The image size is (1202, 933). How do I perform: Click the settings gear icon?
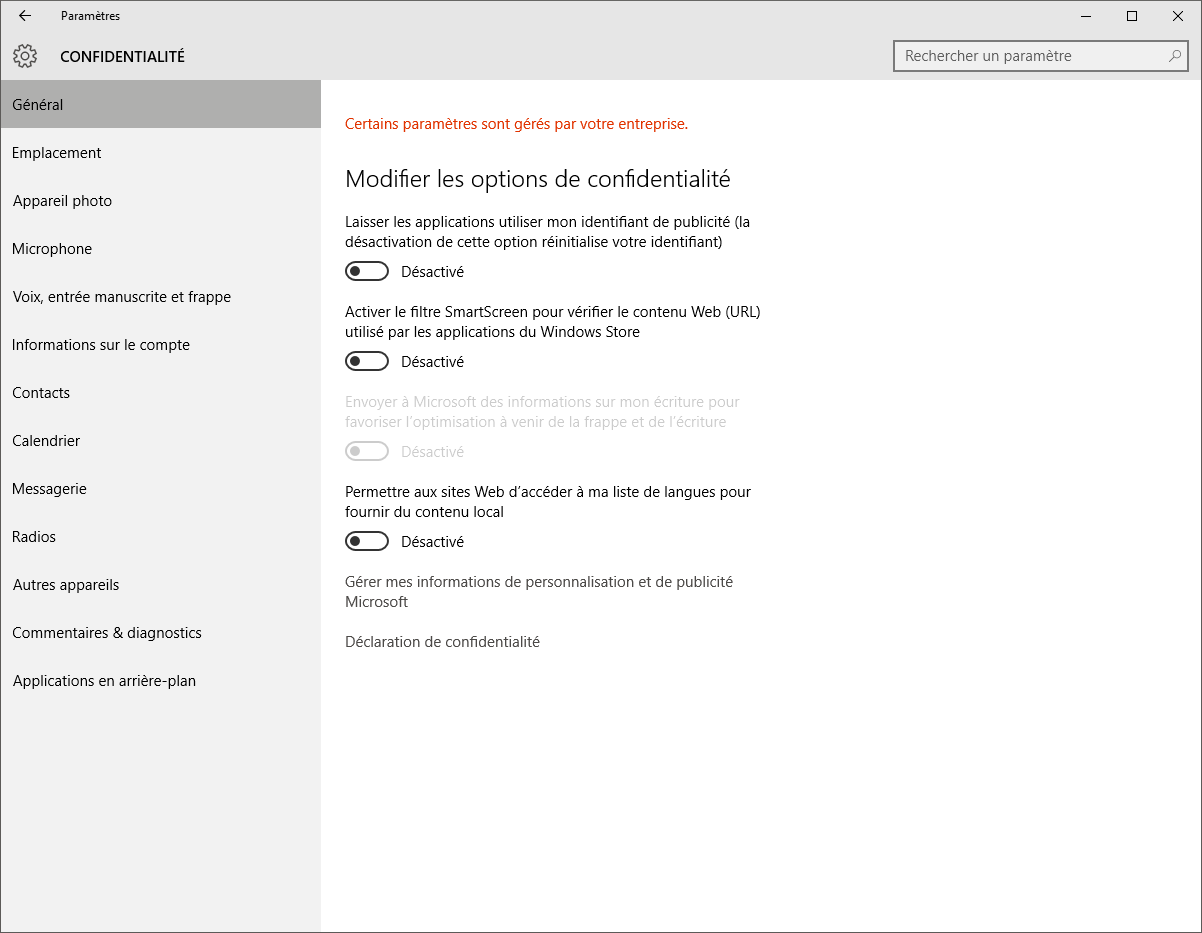25,57
